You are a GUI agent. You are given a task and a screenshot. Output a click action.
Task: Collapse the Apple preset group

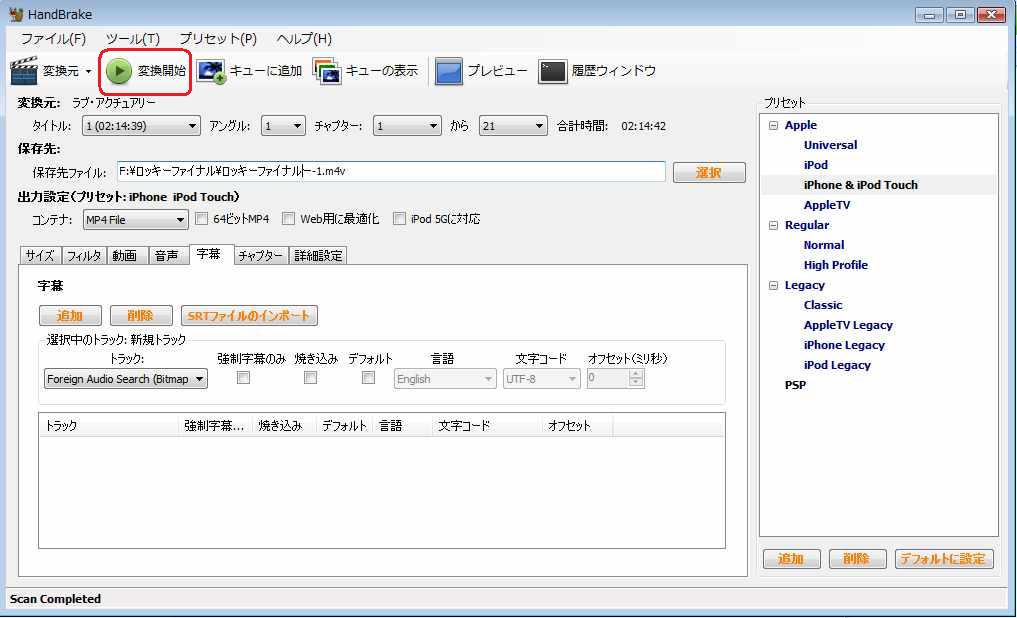coord(773,125)
